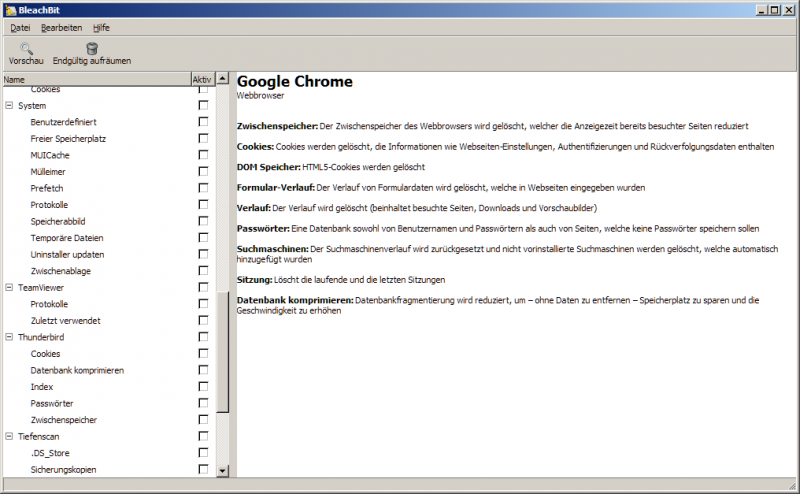Click the BleachBit title bar icon

[9, 8]
